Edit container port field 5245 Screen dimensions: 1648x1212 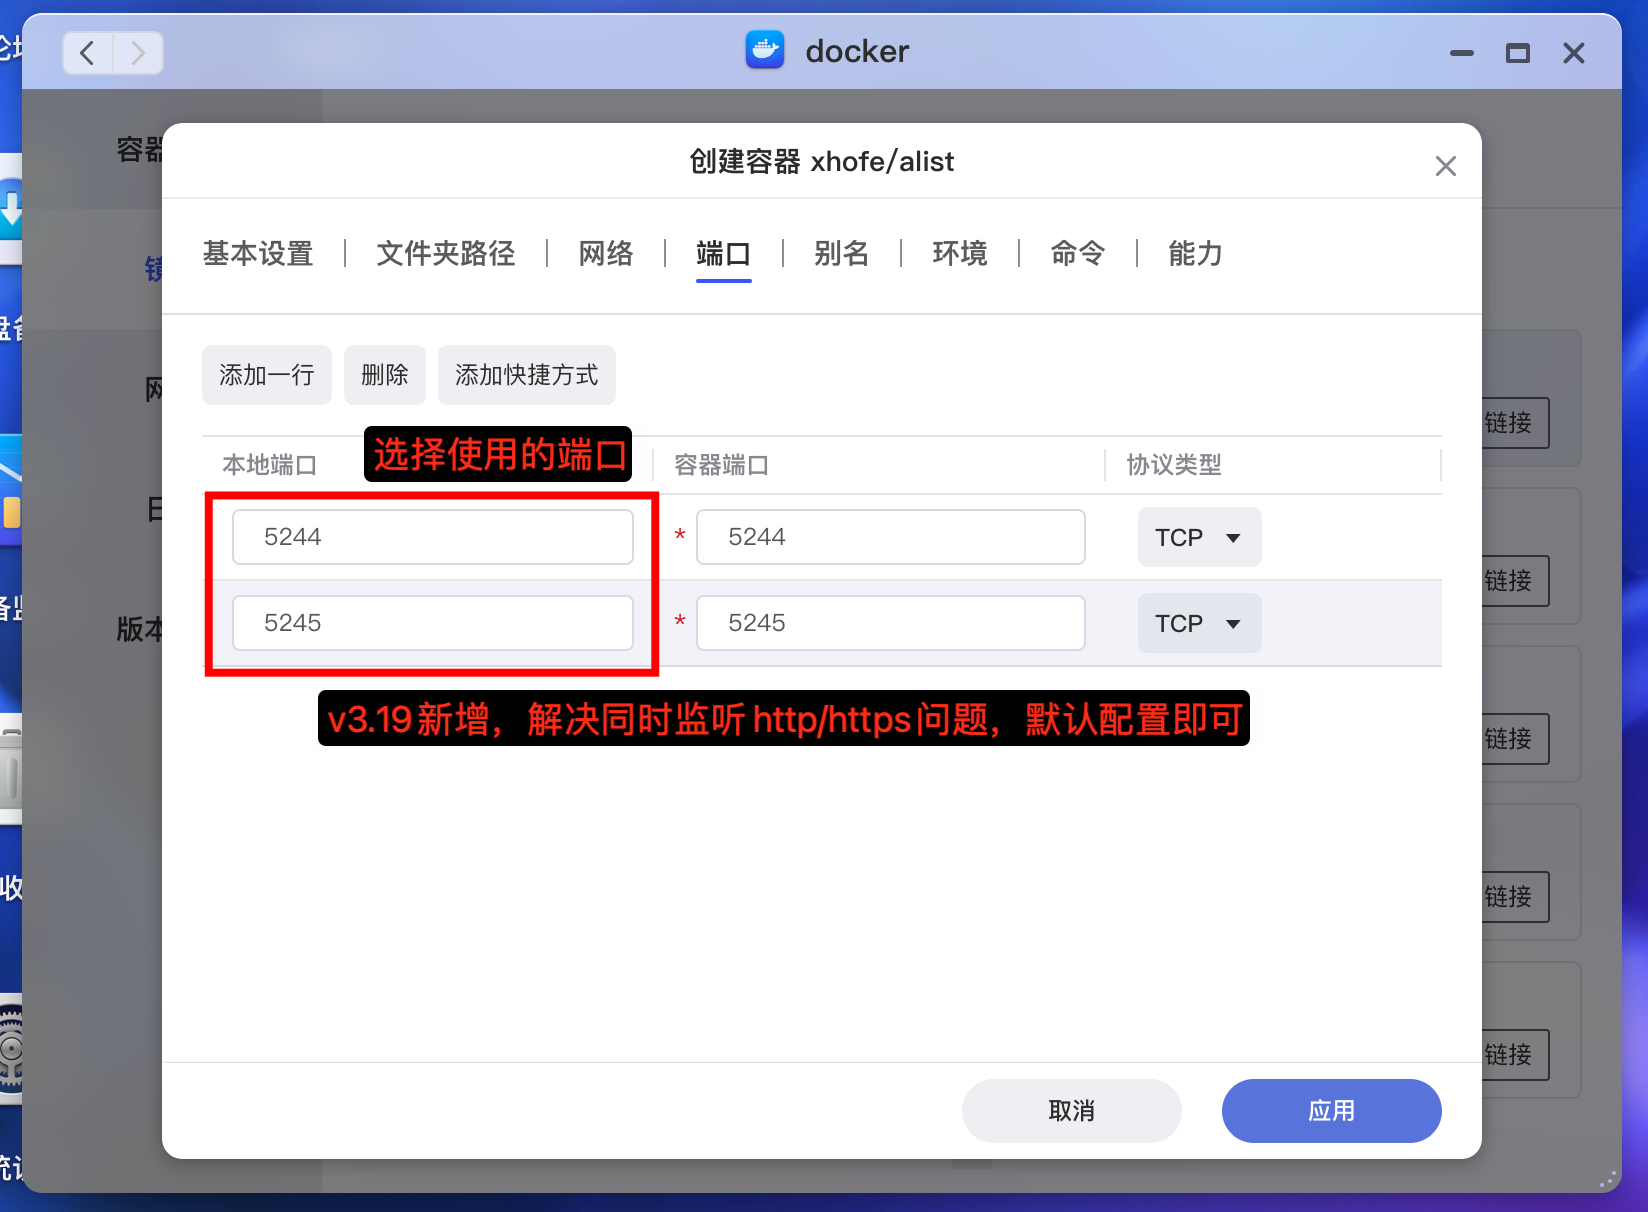pos(891,623)
